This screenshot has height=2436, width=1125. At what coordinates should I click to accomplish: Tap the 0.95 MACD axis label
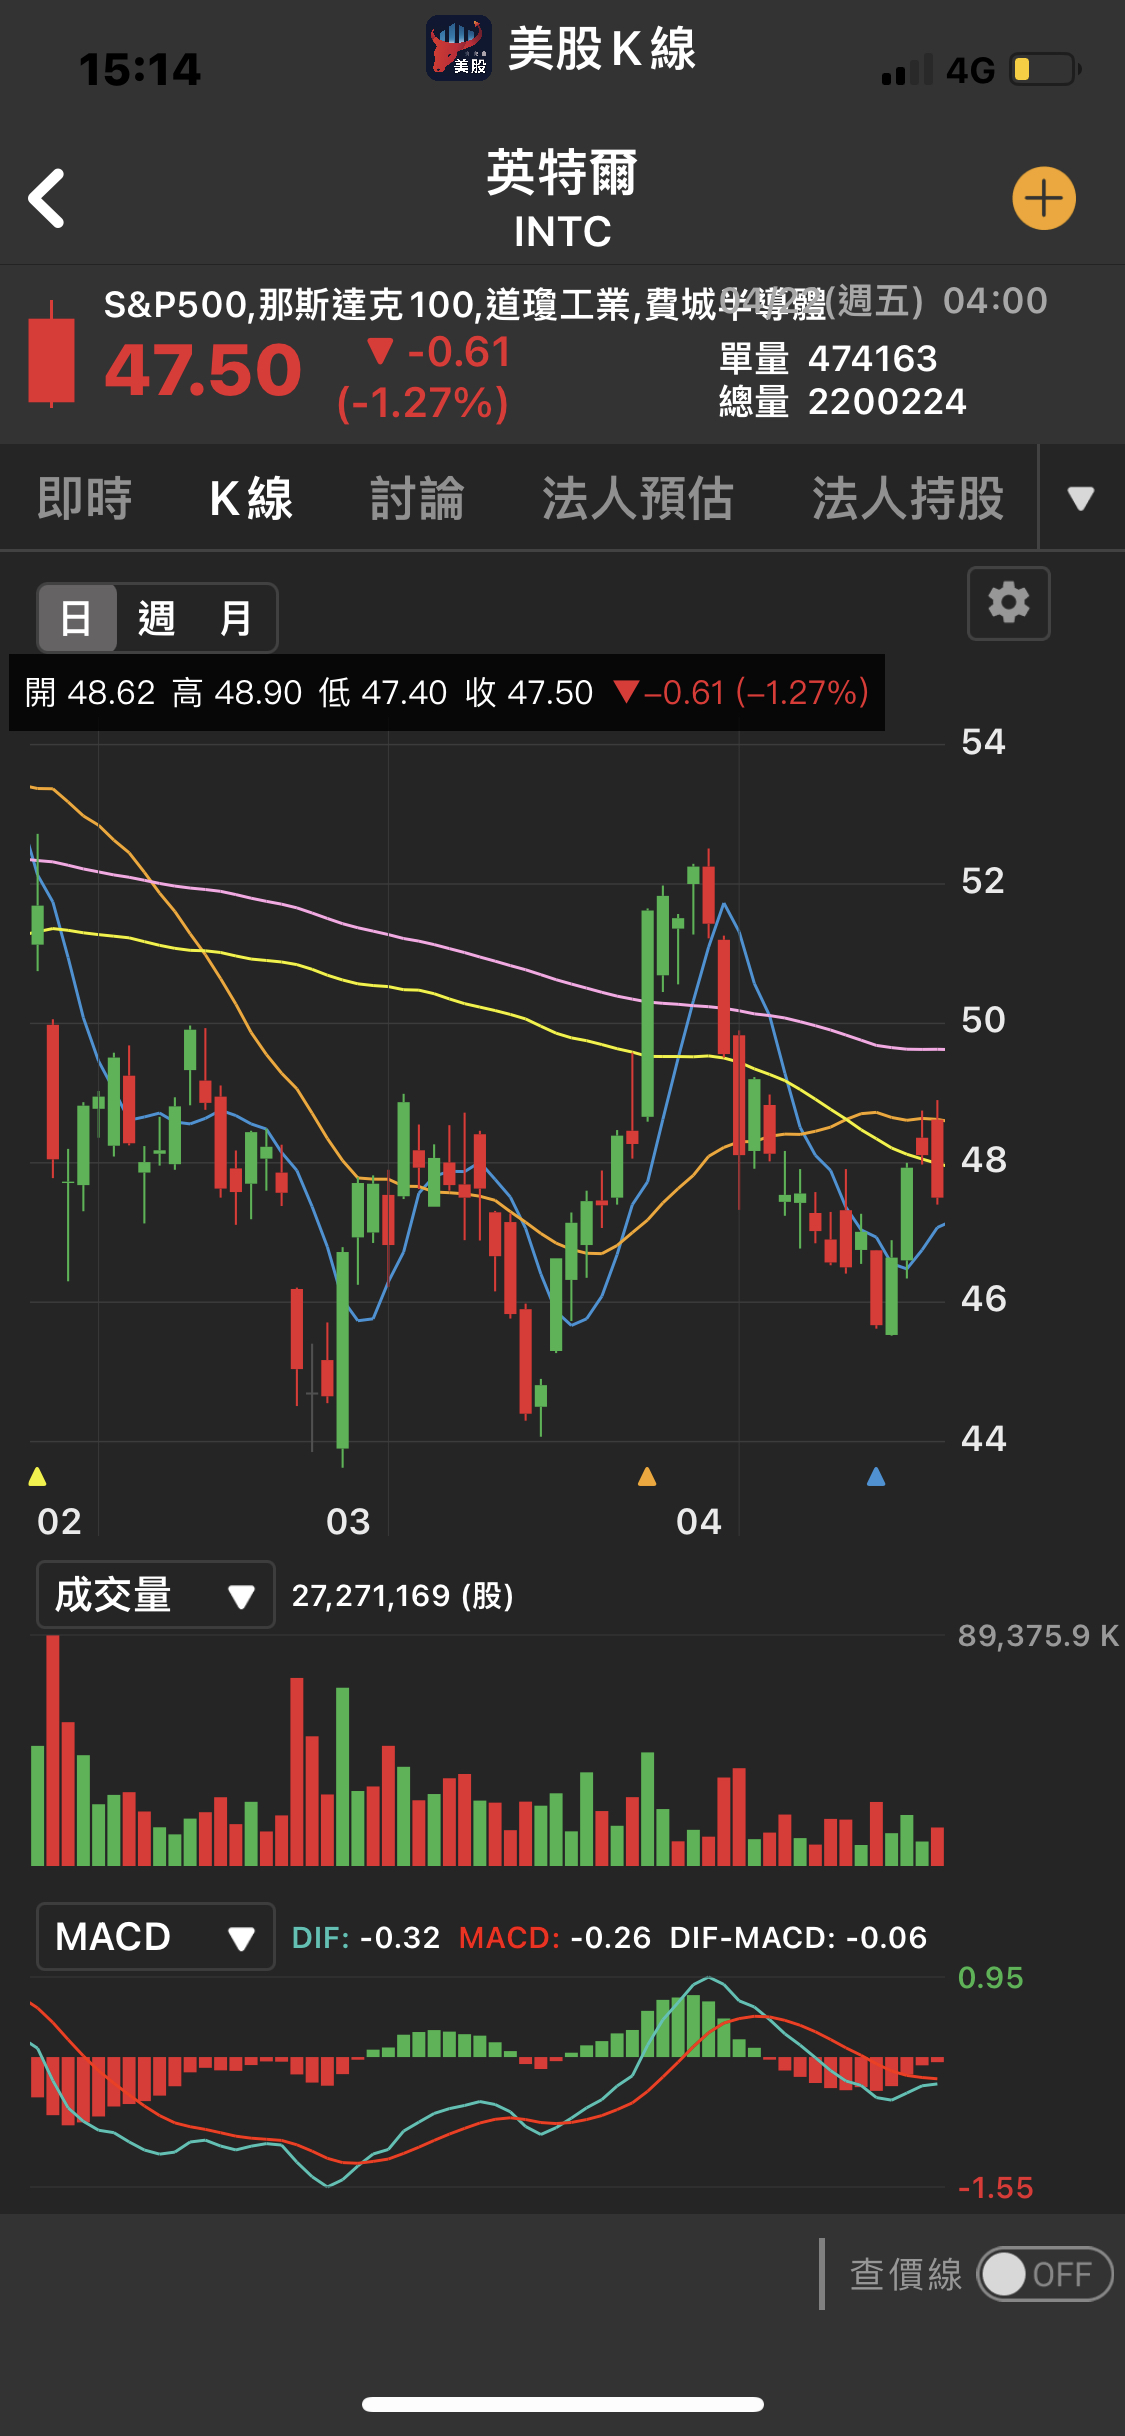coord(991,1977)
